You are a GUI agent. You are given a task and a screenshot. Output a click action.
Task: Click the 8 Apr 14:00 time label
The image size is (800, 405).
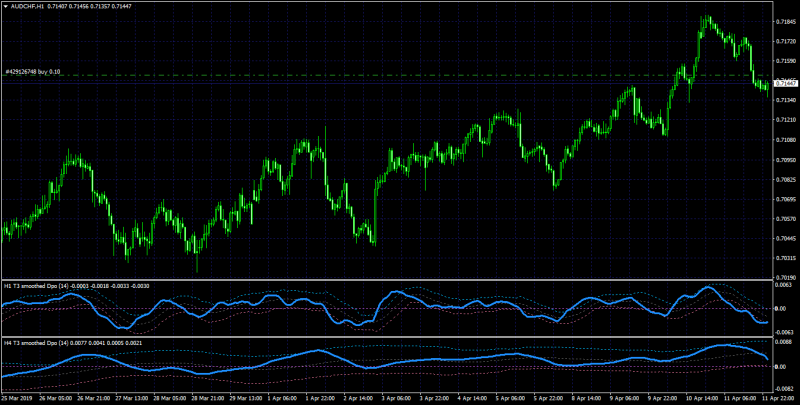tap(586, 397)
